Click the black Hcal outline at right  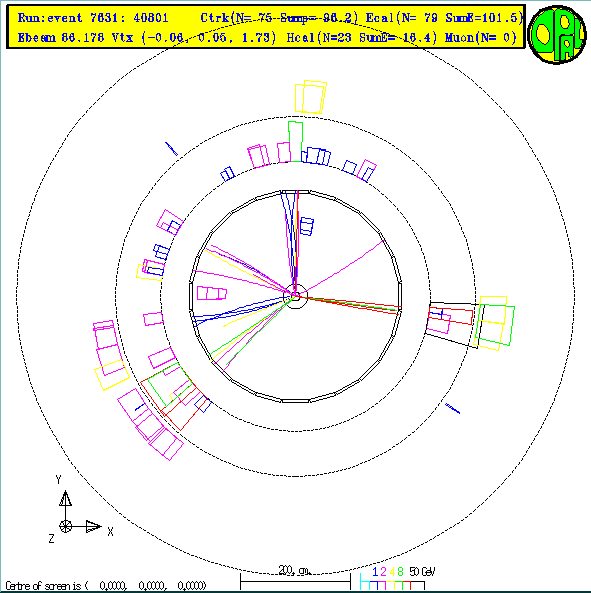pyautogui.click(x=454, y=325)
